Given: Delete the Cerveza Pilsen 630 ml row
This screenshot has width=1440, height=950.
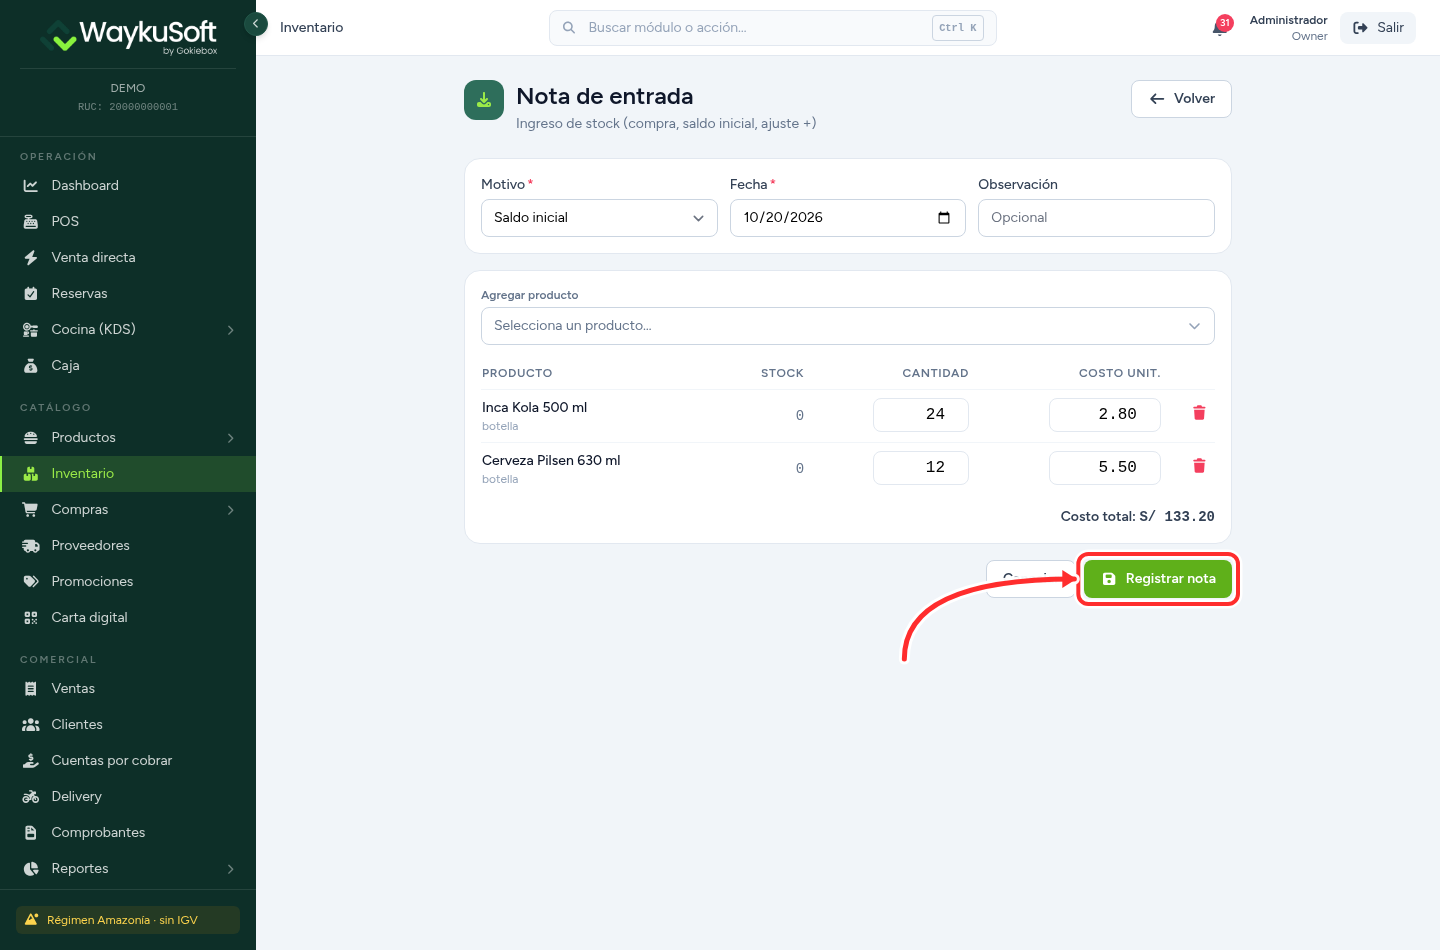Looking at the screenshot, I should tap(1199, 466).
